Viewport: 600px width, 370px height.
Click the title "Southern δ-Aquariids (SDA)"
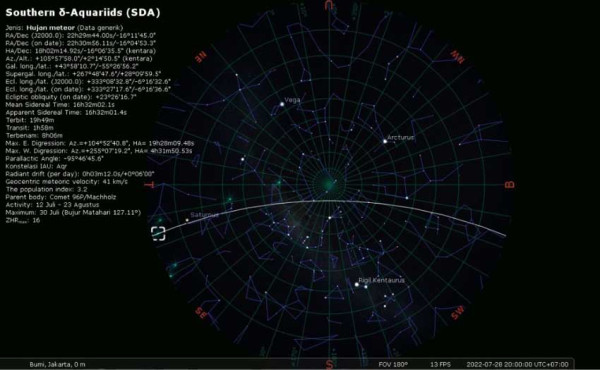point(83,13)
